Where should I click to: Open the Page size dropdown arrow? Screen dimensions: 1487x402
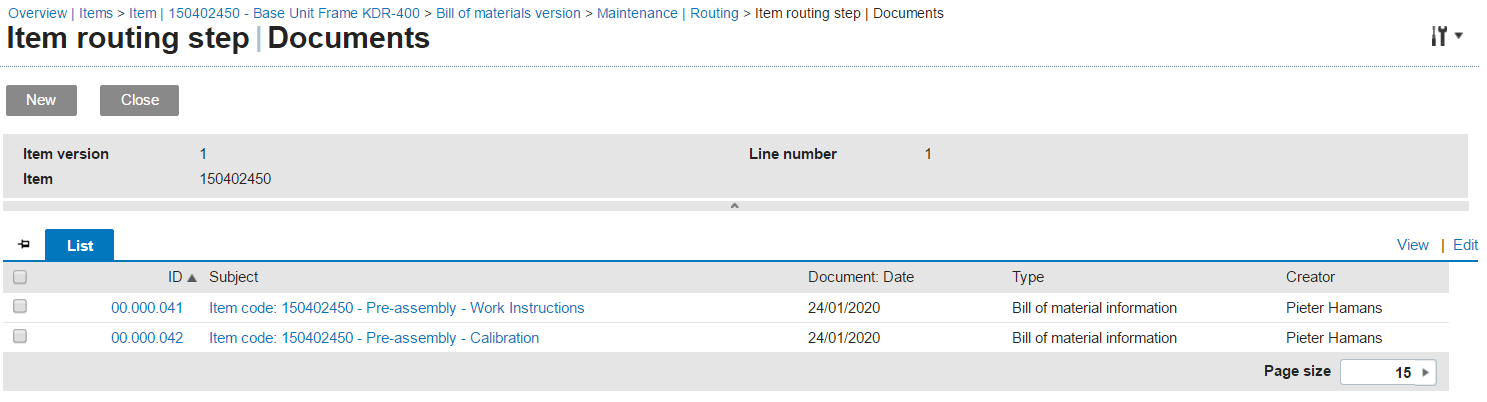1426,372
